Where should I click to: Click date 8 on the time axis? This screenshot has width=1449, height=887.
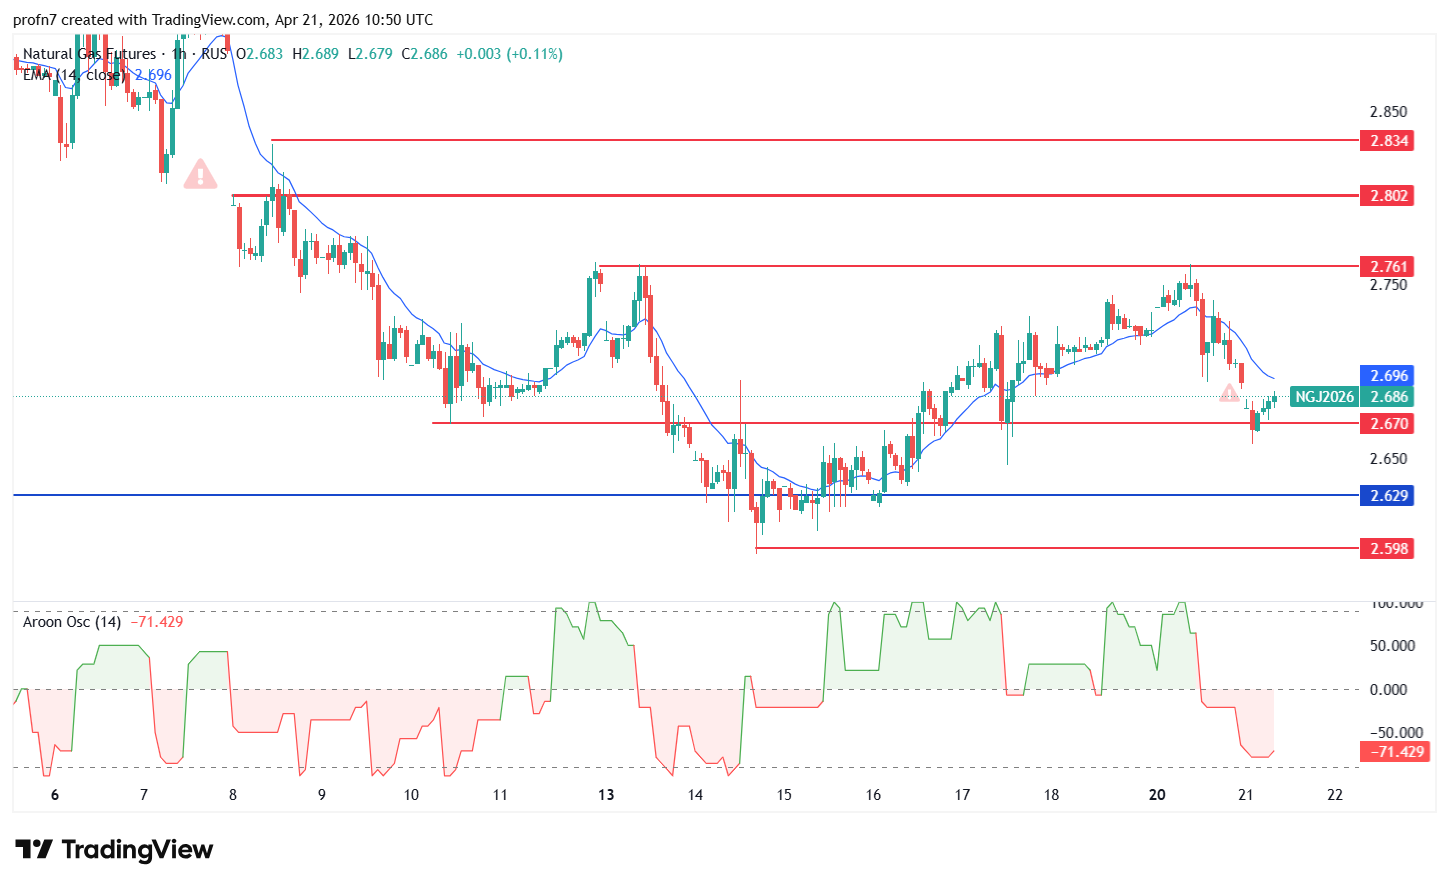(x=233, y=795)
